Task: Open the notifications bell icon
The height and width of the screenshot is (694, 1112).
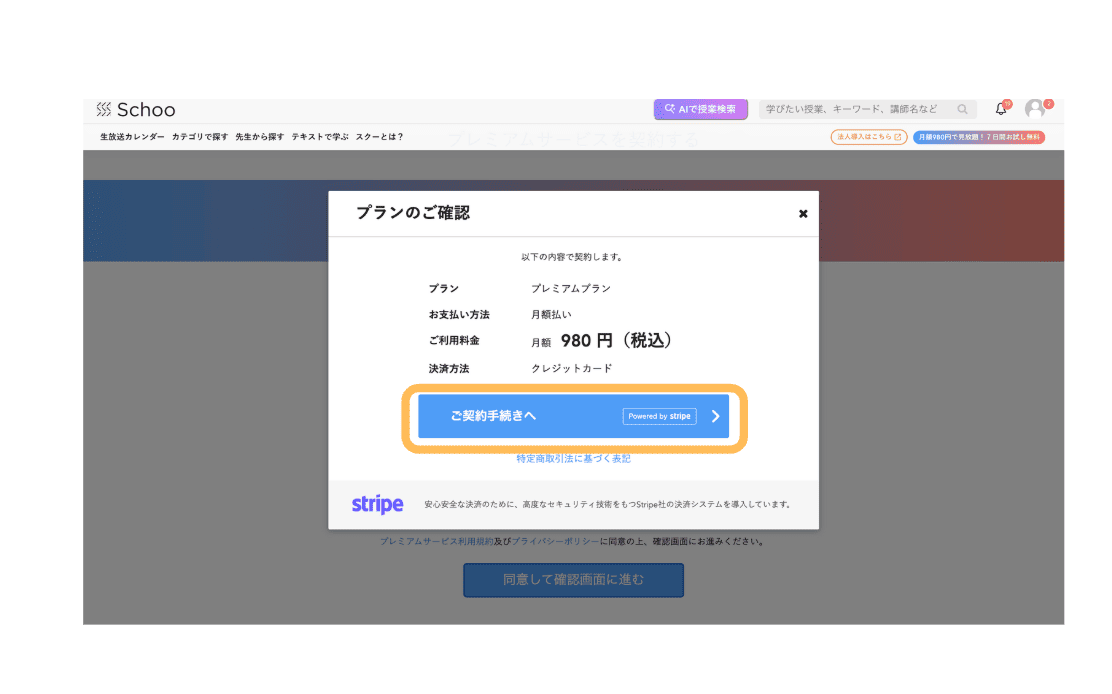Action: [x=1001, y=109]
